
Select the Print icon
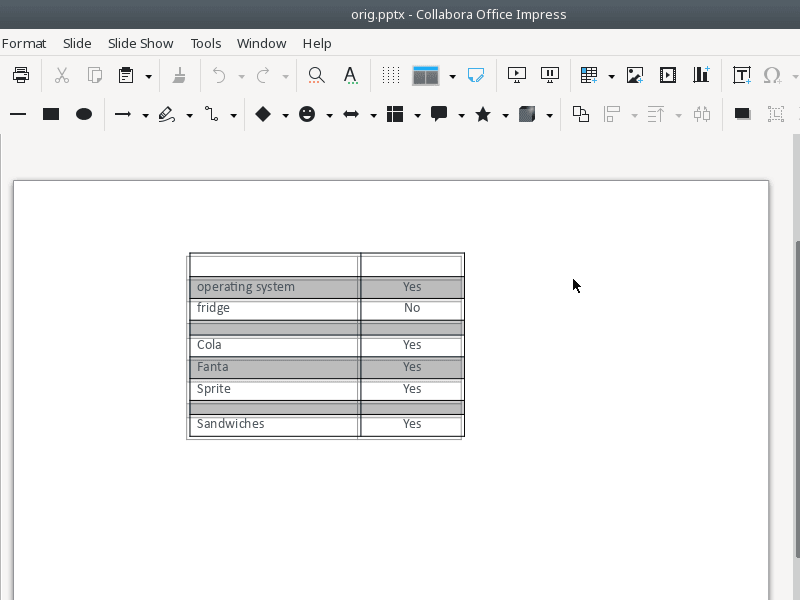pos(22,74)
